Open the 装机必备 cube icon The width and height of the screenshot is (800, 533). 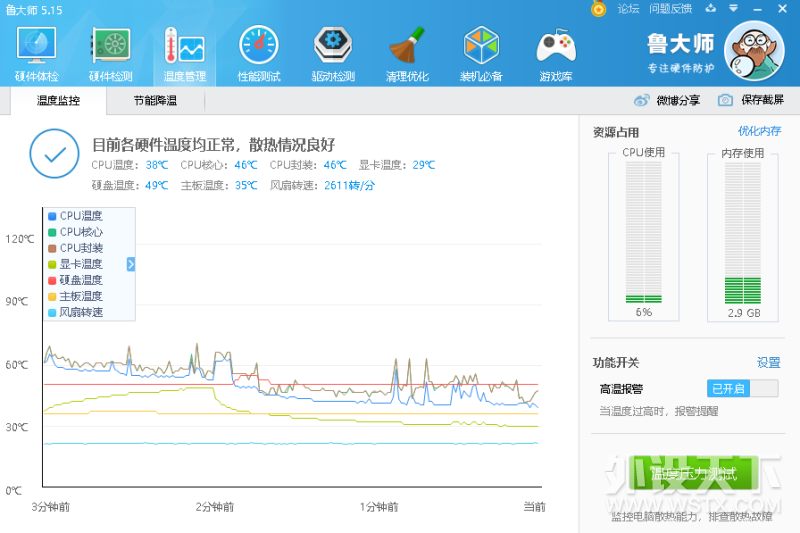pos(481,46)
